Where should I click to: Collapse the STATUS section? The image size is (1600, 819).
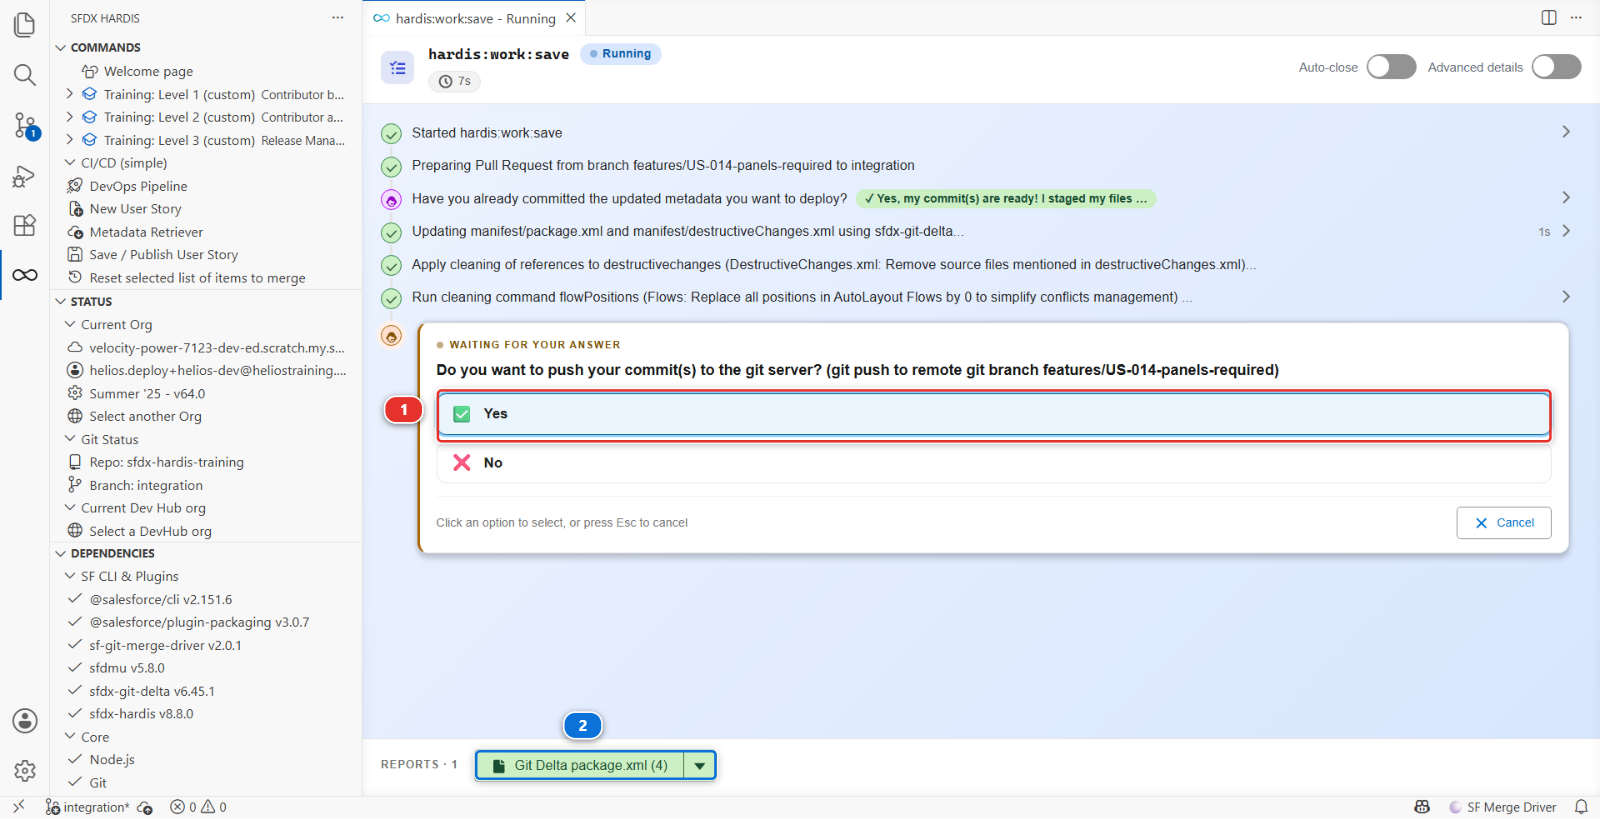tap(61, 301)
